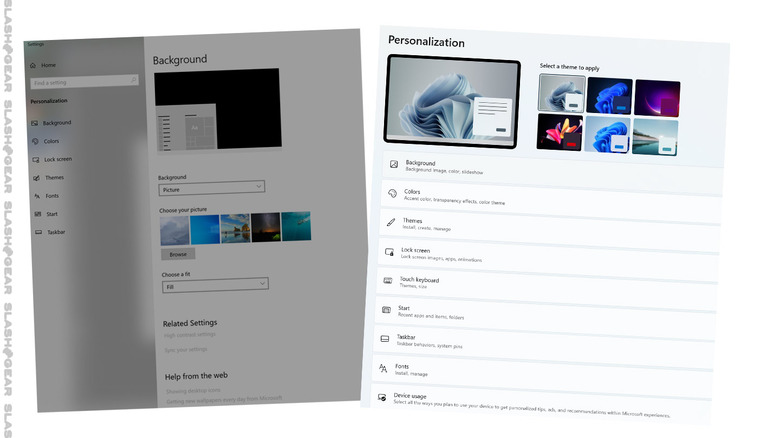Open Home in Windows 10 settings
The height and width of the screenshot is (438, 780).
[49, 65]
